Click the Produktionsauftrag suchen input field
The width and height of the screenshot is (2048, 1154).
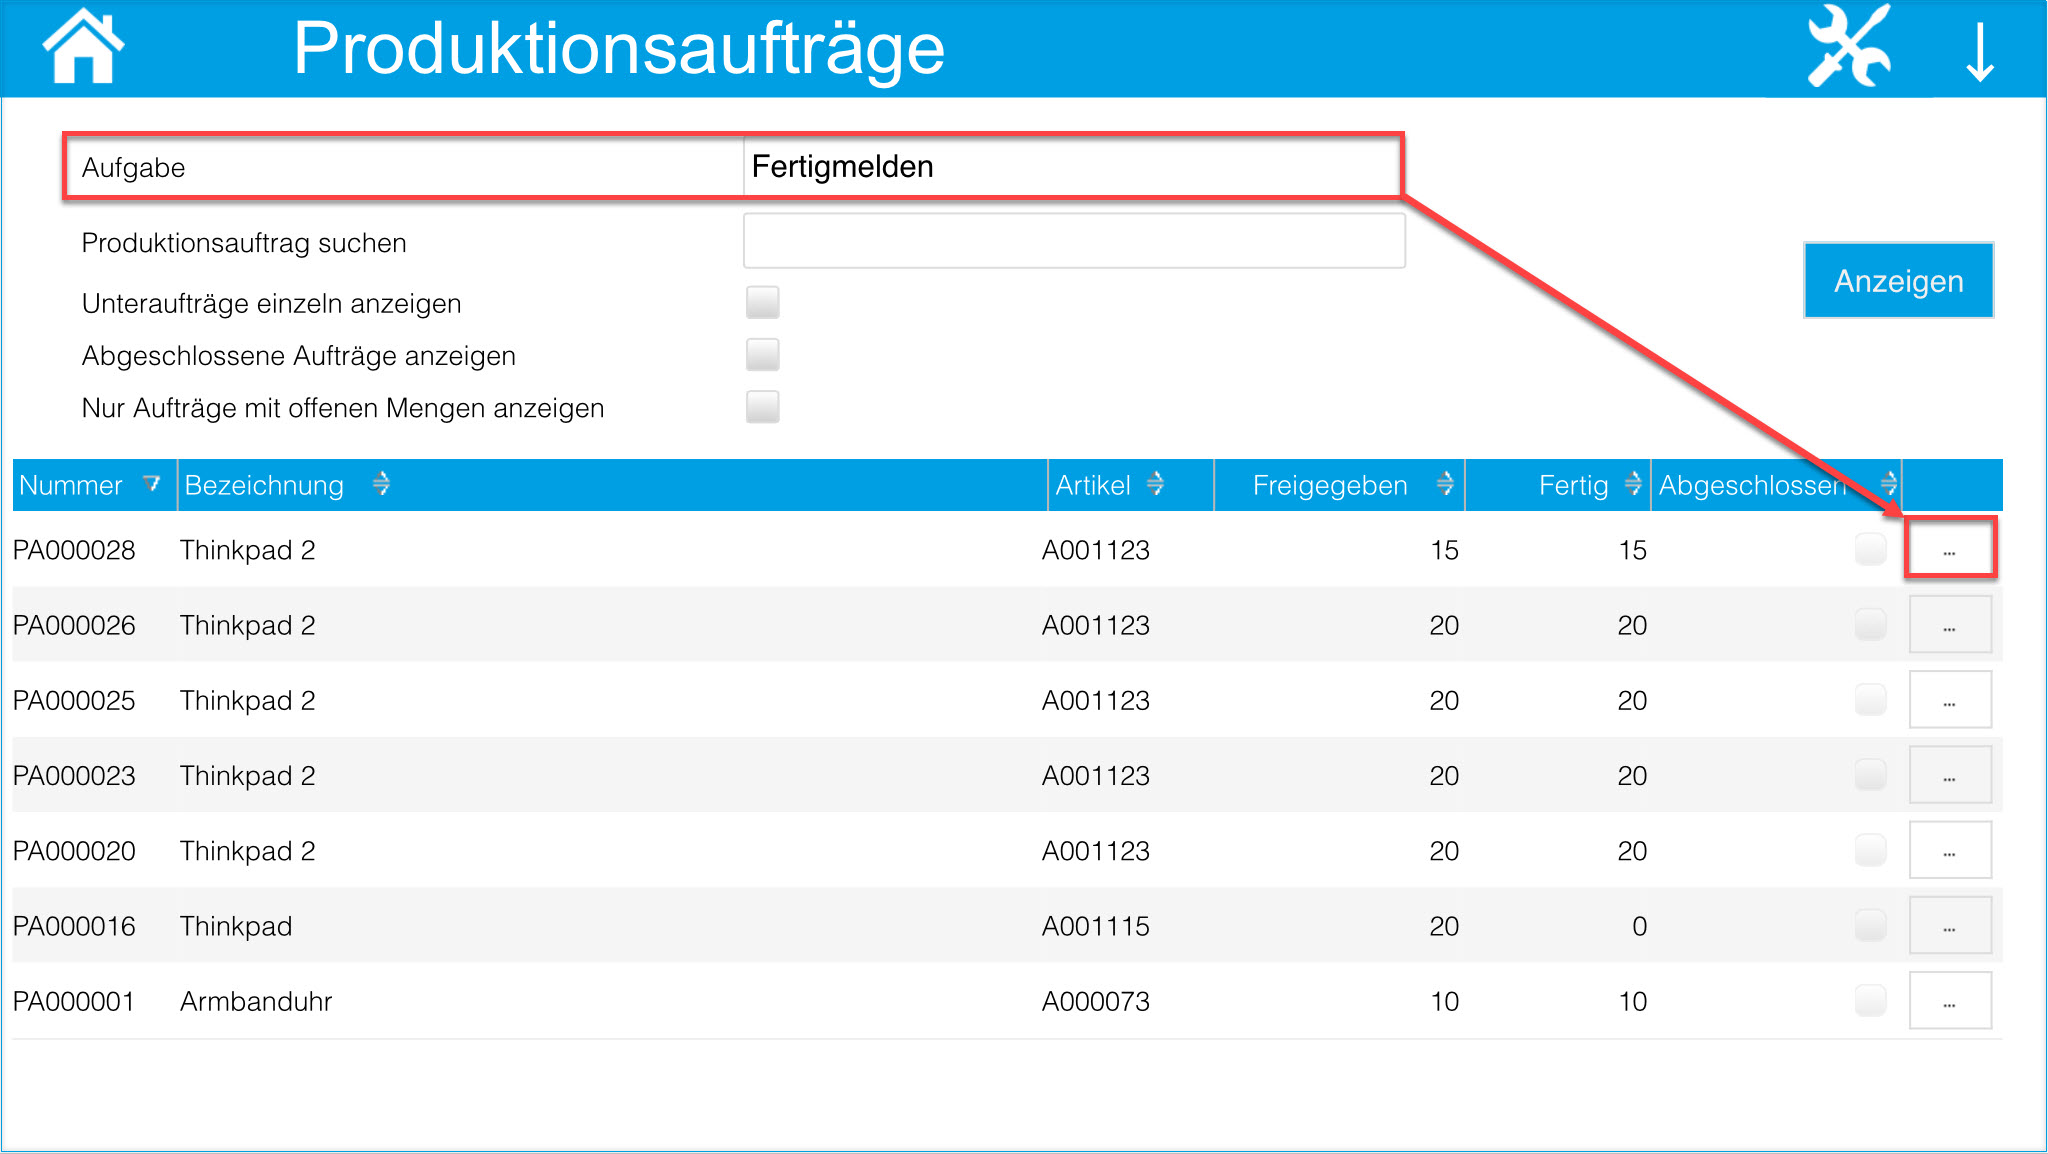tap(1073, 241)
